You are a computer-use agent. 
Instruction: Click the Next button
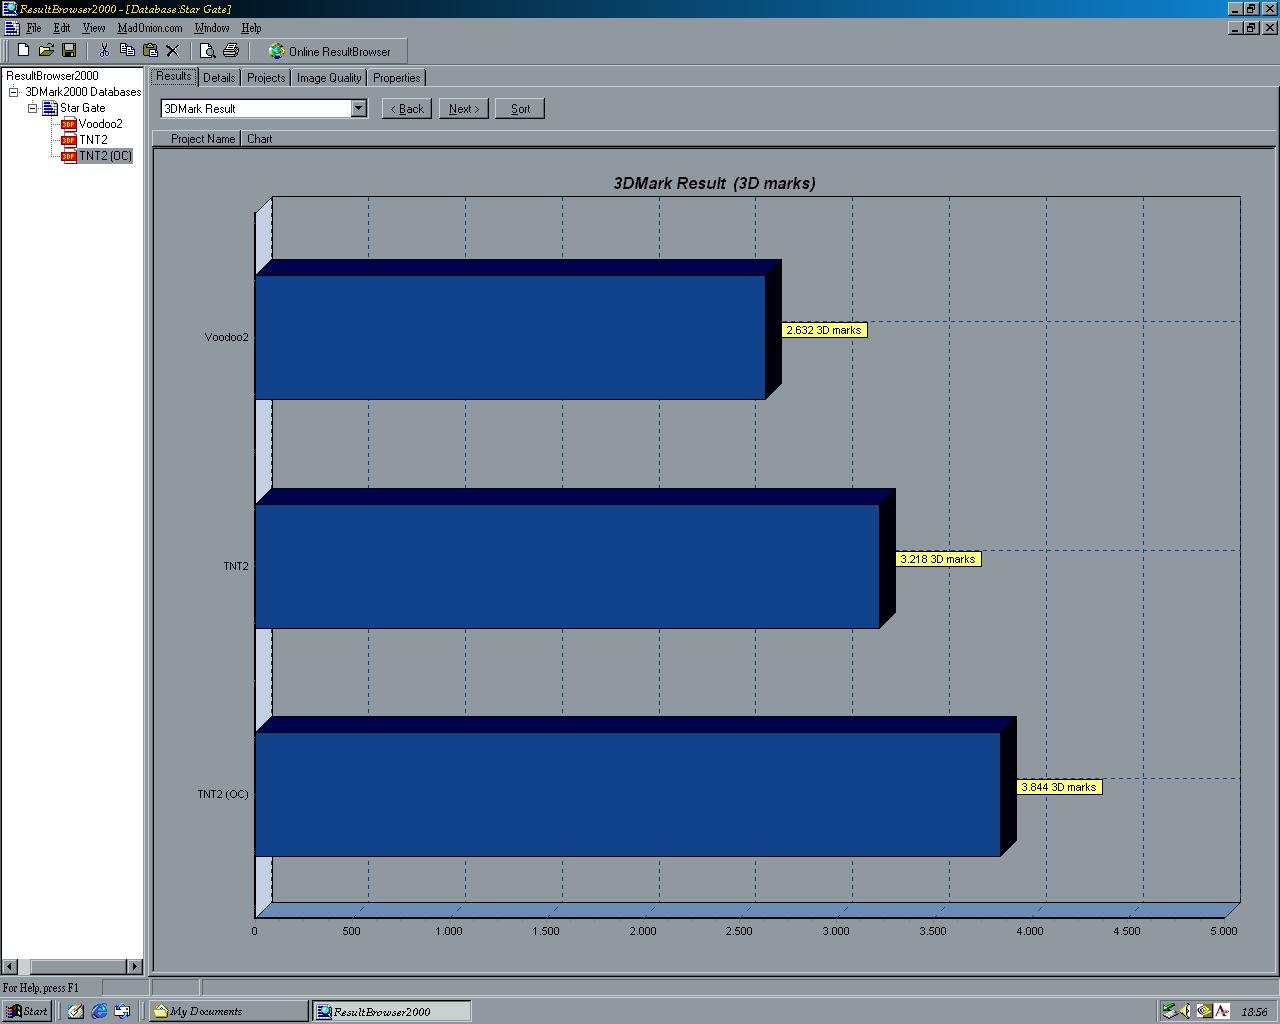click(x=464, y=108)
